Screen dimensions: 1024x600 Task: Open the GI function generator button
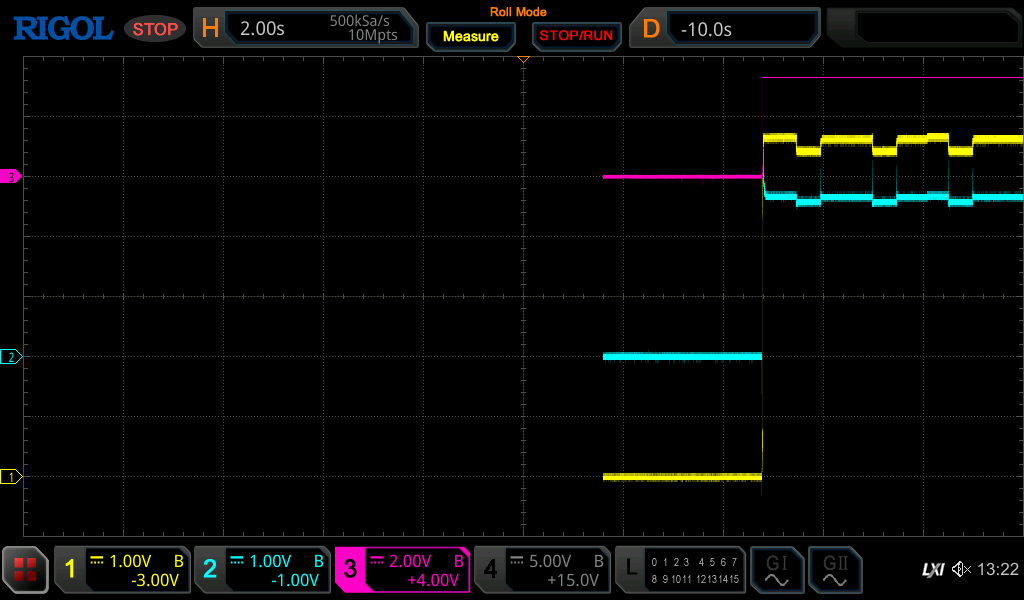point(776,570)
